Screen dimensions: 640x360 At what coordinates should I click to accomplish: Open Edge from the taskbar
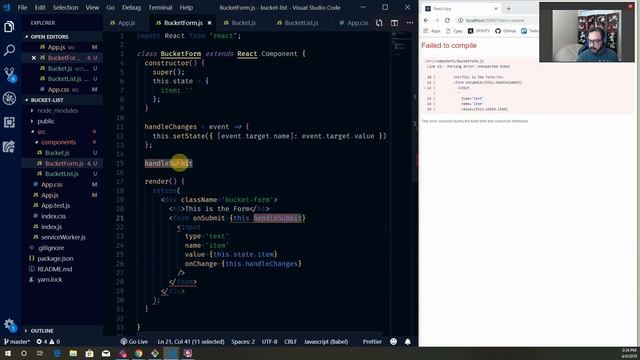57,353
